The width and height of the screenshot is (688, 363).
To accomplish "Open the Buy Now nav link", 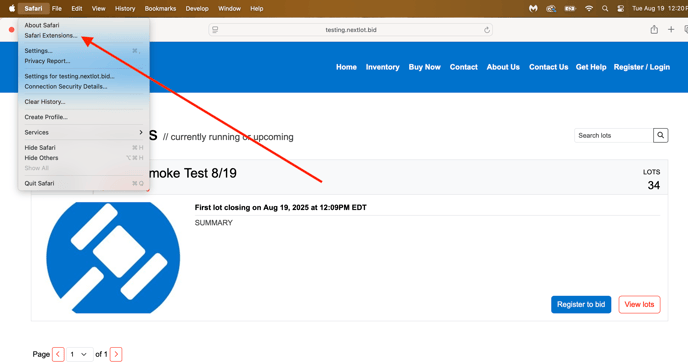I will 424,67.
